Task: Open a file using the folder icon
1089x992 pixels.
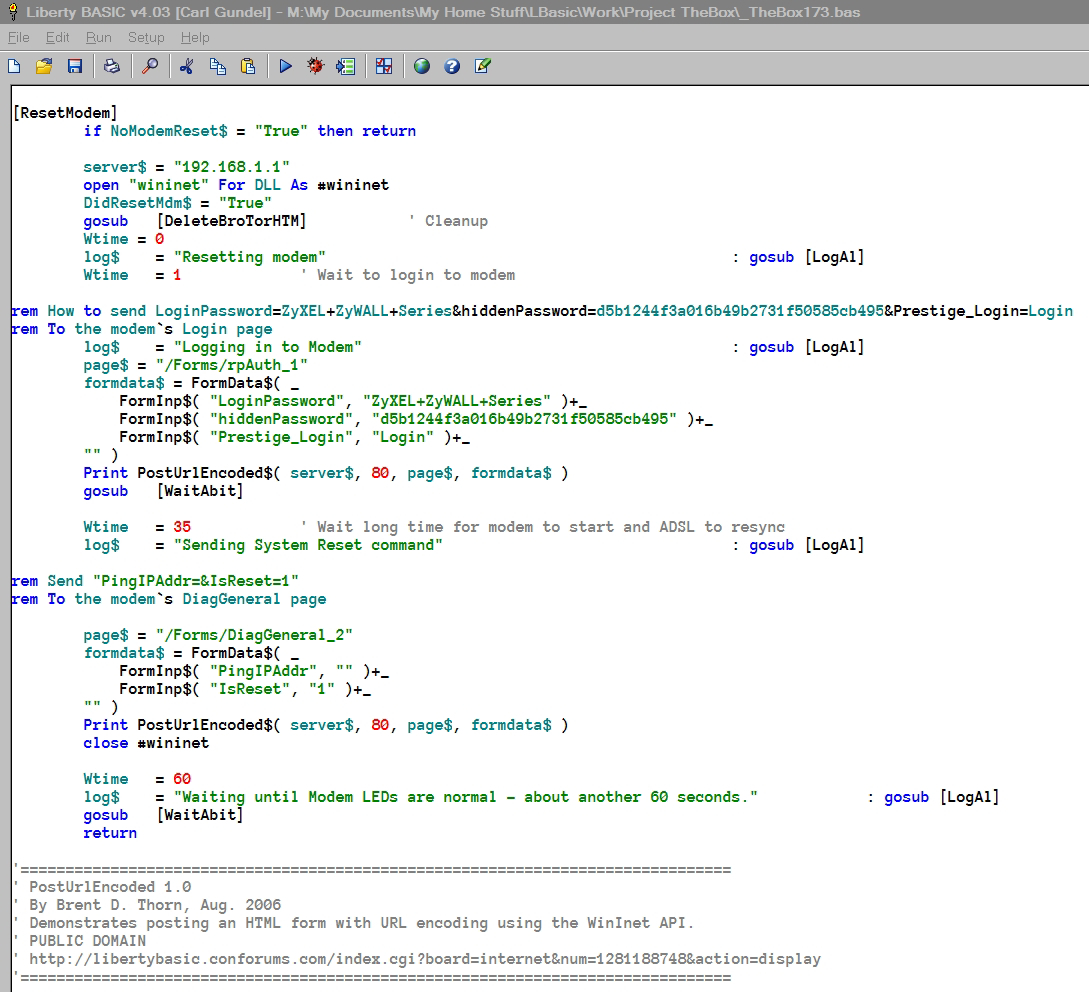Action: point(44,66)
